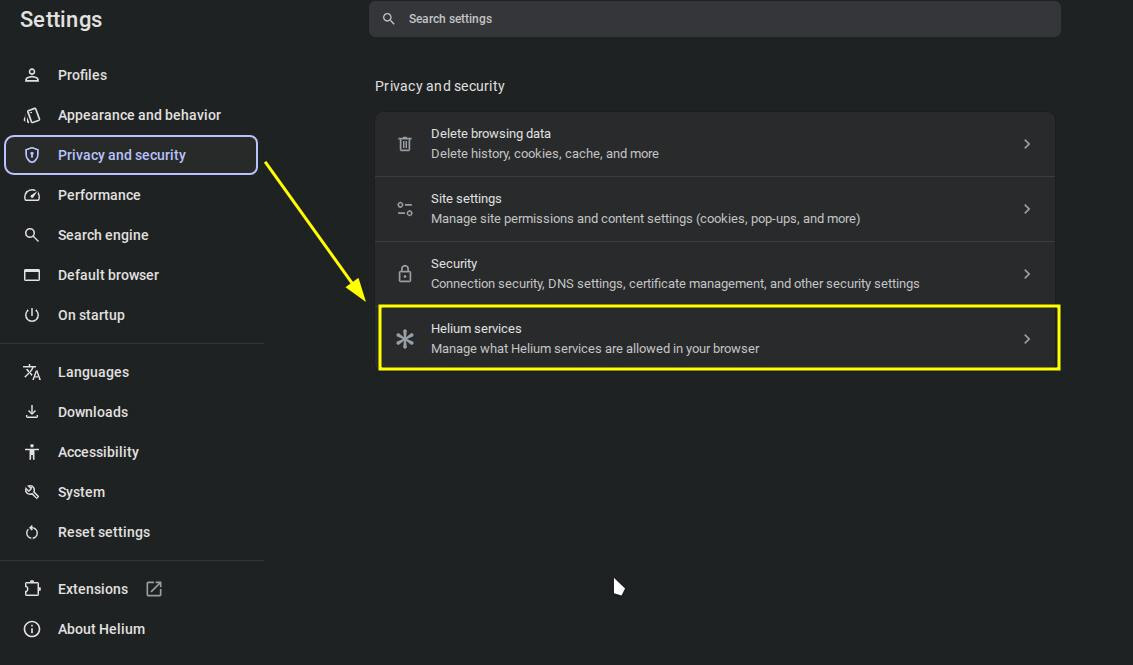The height and width of the screenshot is (665, 1133).
Task: Expand the Delete browsing data chevron
Action: click(1027, 144)
